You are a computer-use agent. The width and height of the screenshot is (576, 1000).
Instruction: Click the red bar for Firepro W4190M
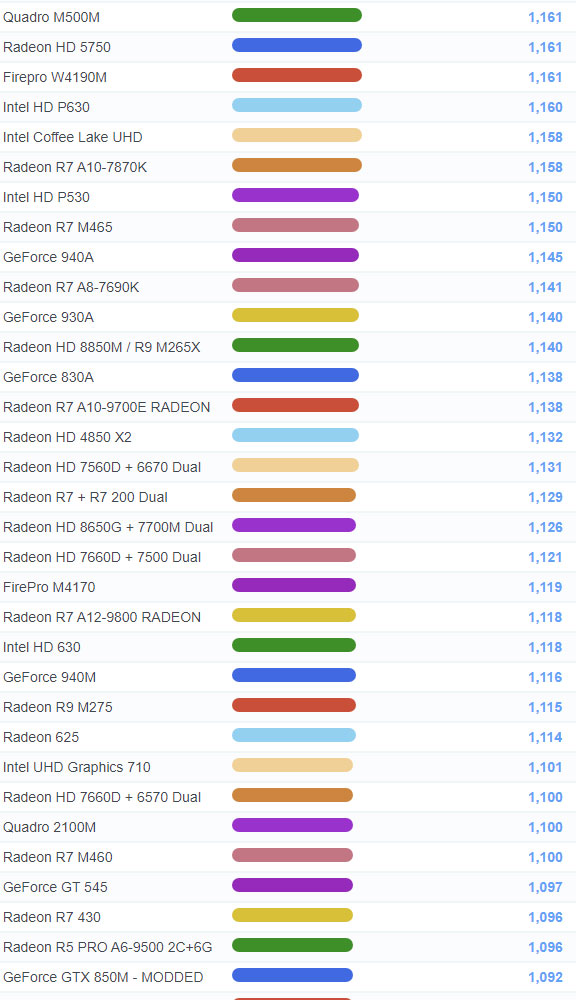coord(297,75)
